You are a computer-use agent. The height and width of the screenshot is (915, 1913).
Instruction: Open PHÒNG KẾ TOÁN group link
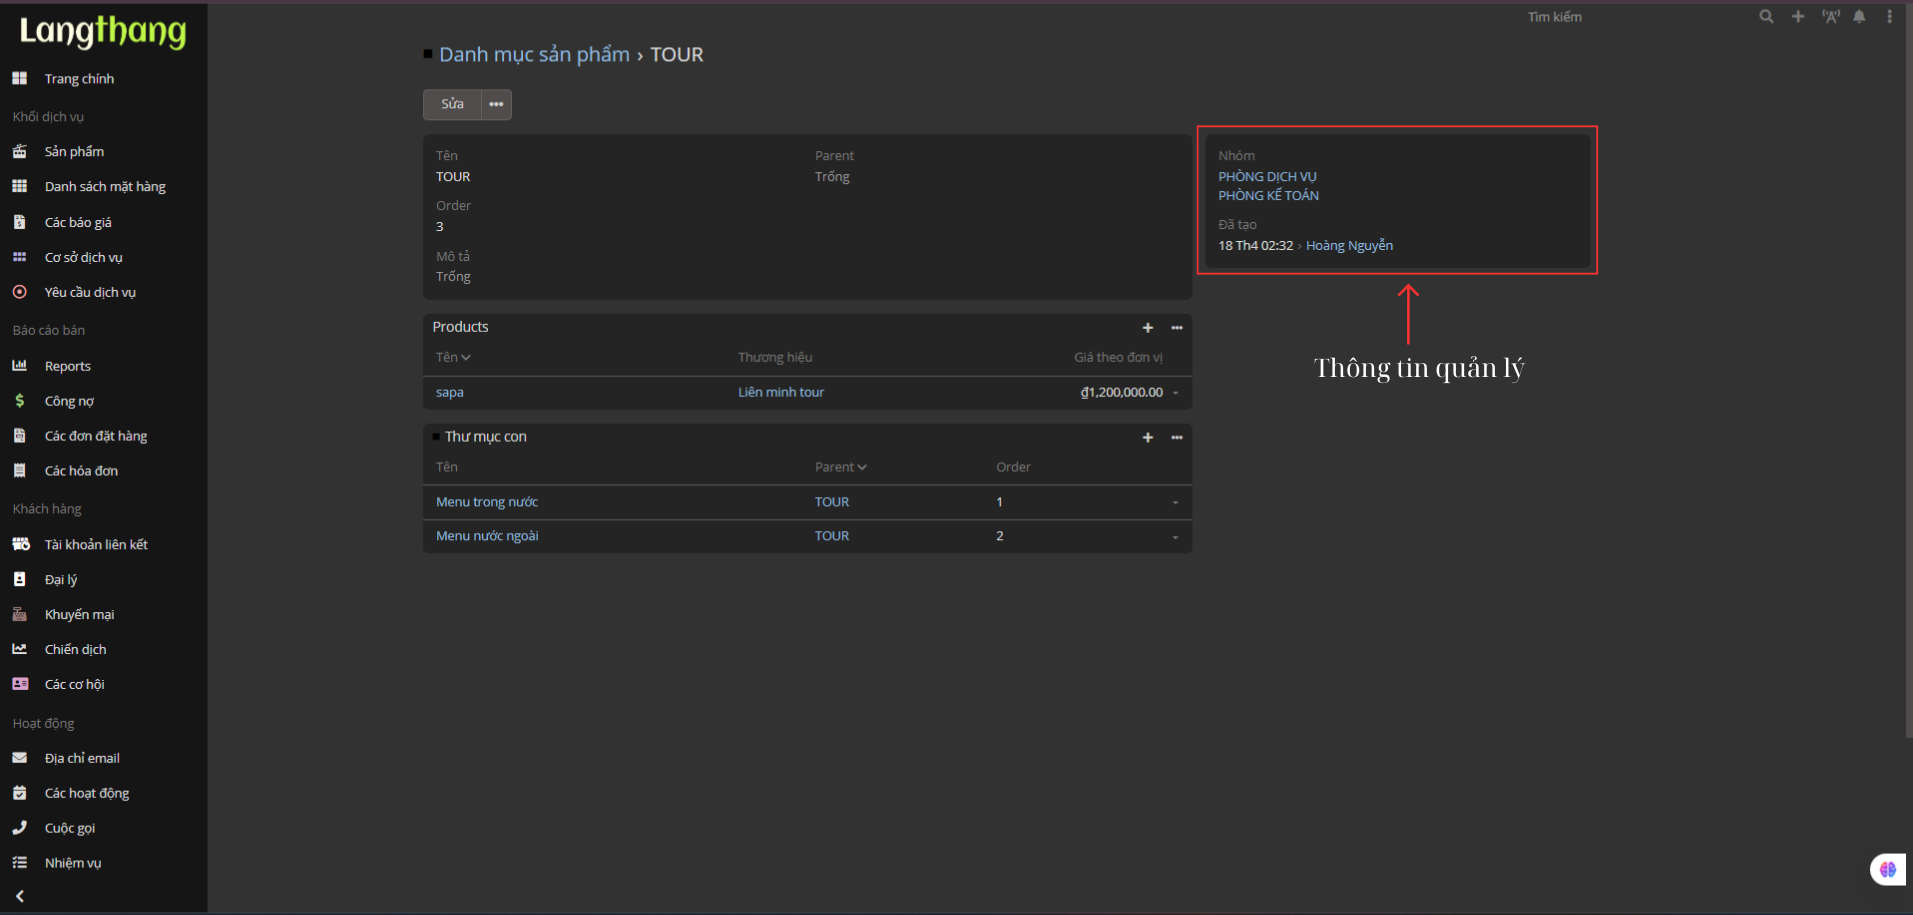[1268, 196]
